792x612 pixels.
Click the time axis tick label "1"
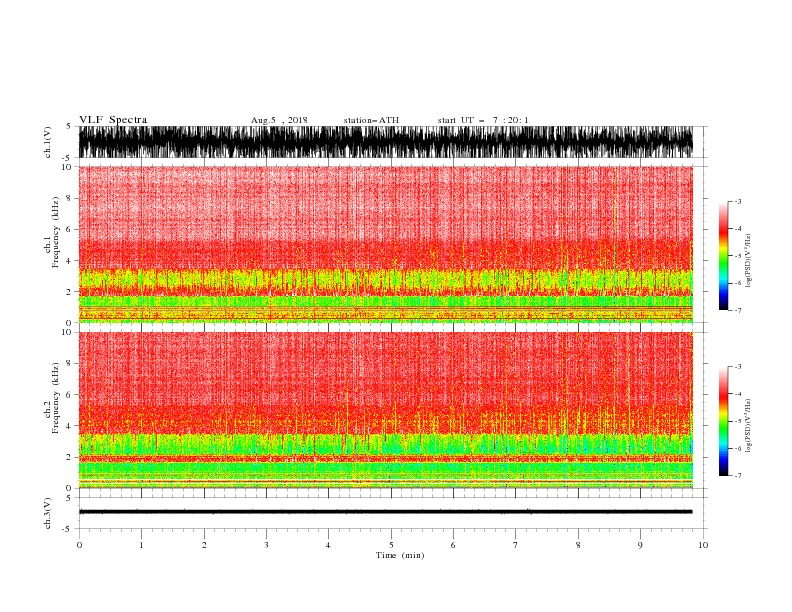pyautogui.click(x=141, y=545)
